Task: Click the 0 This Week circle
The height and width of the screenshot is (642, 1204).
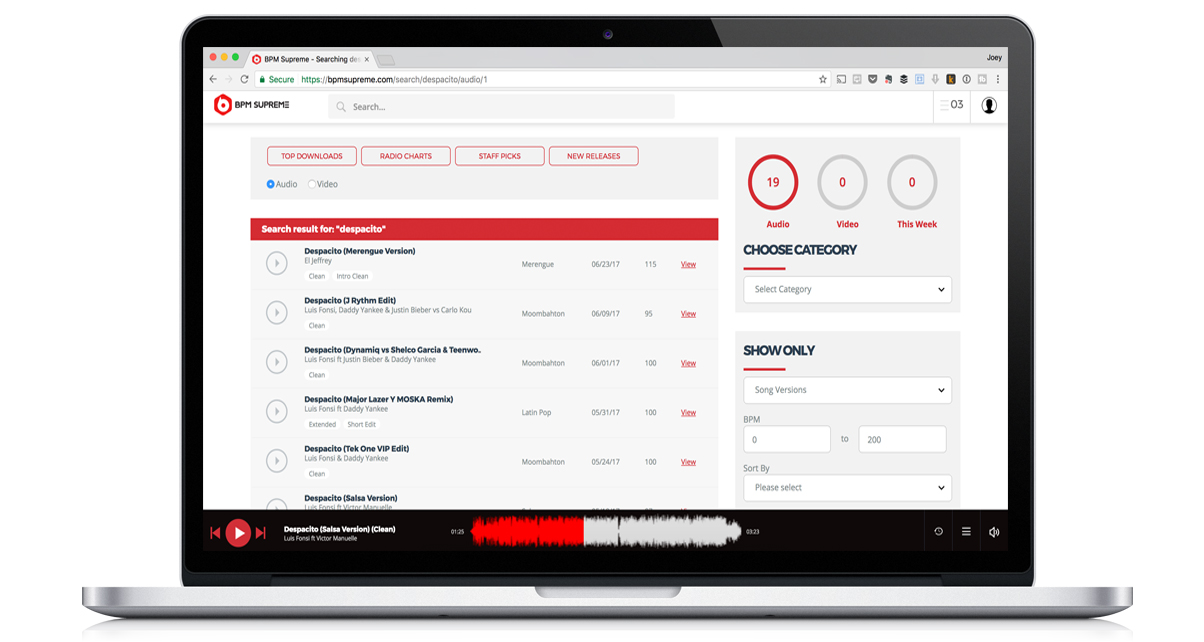Action: 912,182
